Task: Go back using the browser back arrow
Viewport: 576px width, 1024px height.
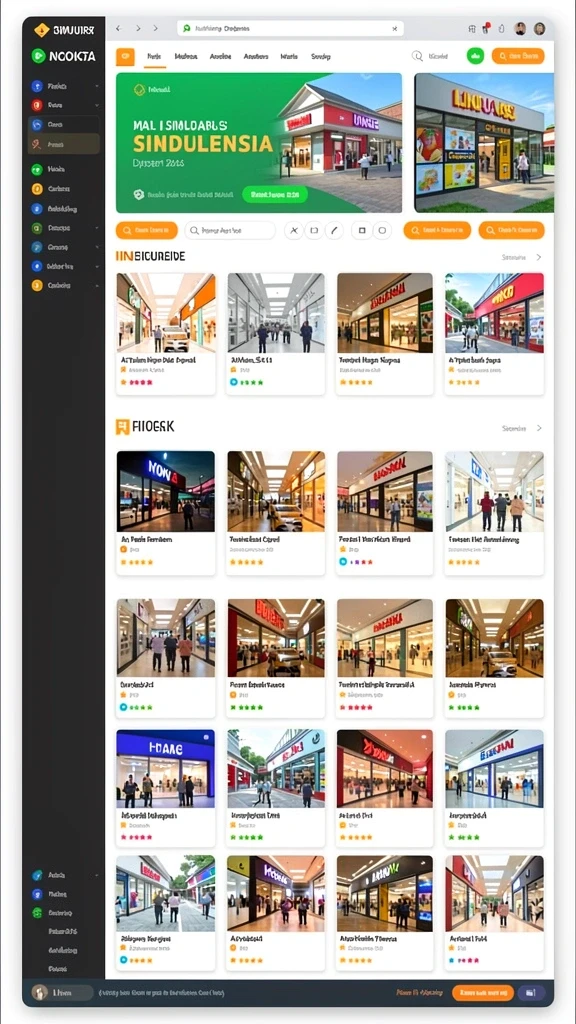Action: 119,29
